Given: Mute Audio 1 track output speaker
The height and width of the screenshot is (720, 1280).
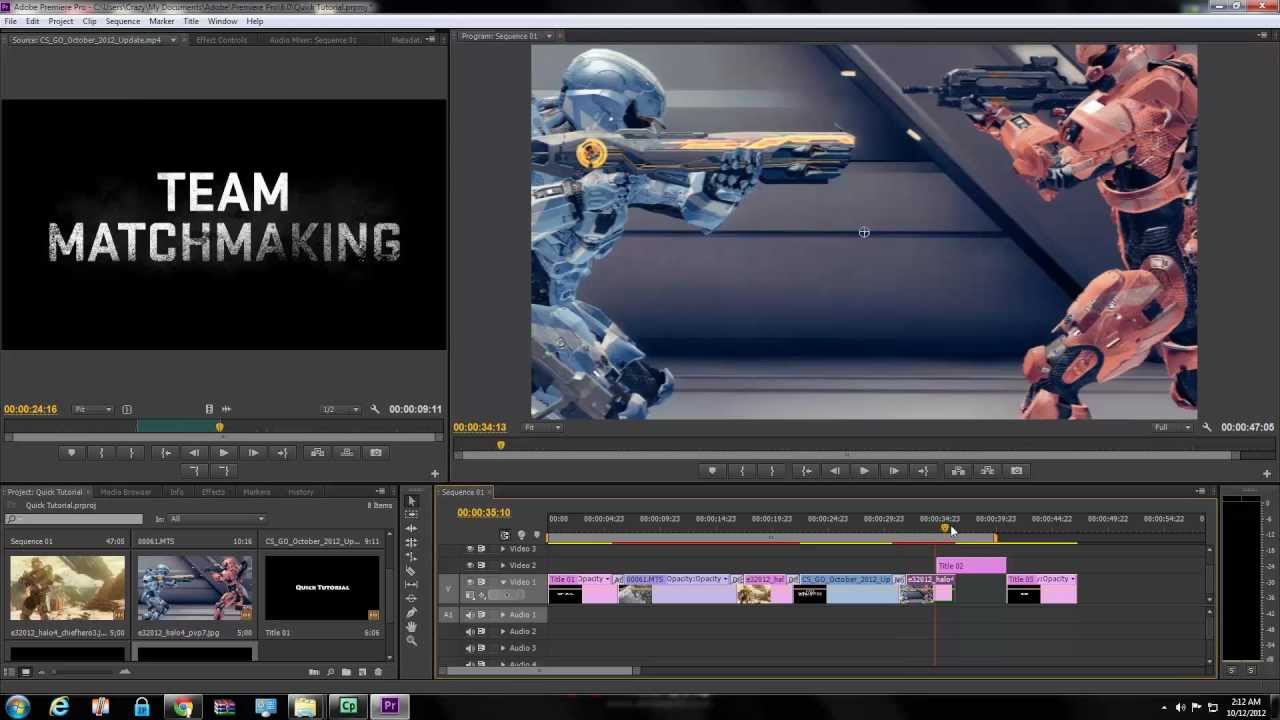Looking at the screenshot, I should [470, 615].
